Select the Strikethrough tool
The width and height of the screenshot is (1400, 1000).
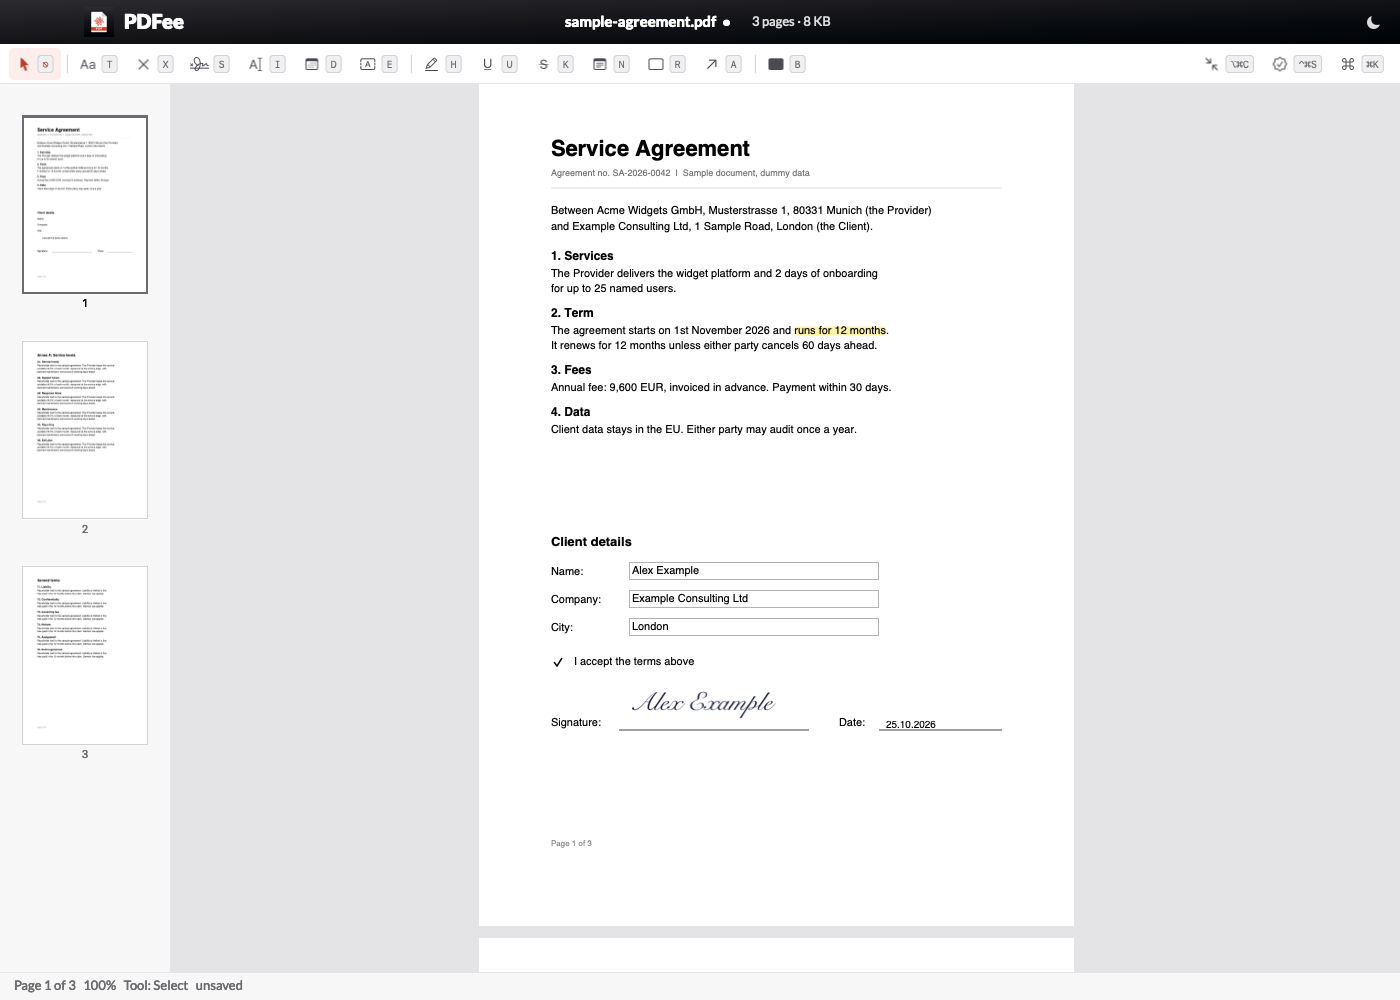[554, 64]
